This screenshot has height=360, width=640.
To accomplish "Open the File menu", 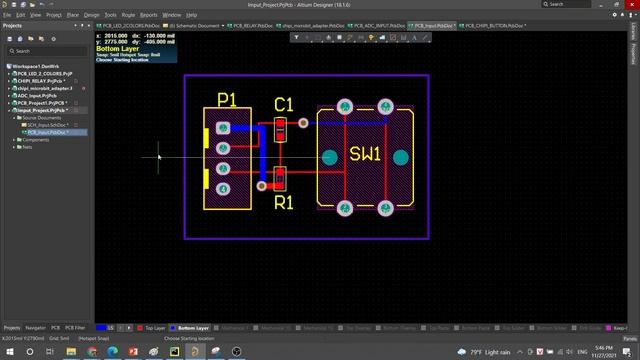I will click(7, 15).
